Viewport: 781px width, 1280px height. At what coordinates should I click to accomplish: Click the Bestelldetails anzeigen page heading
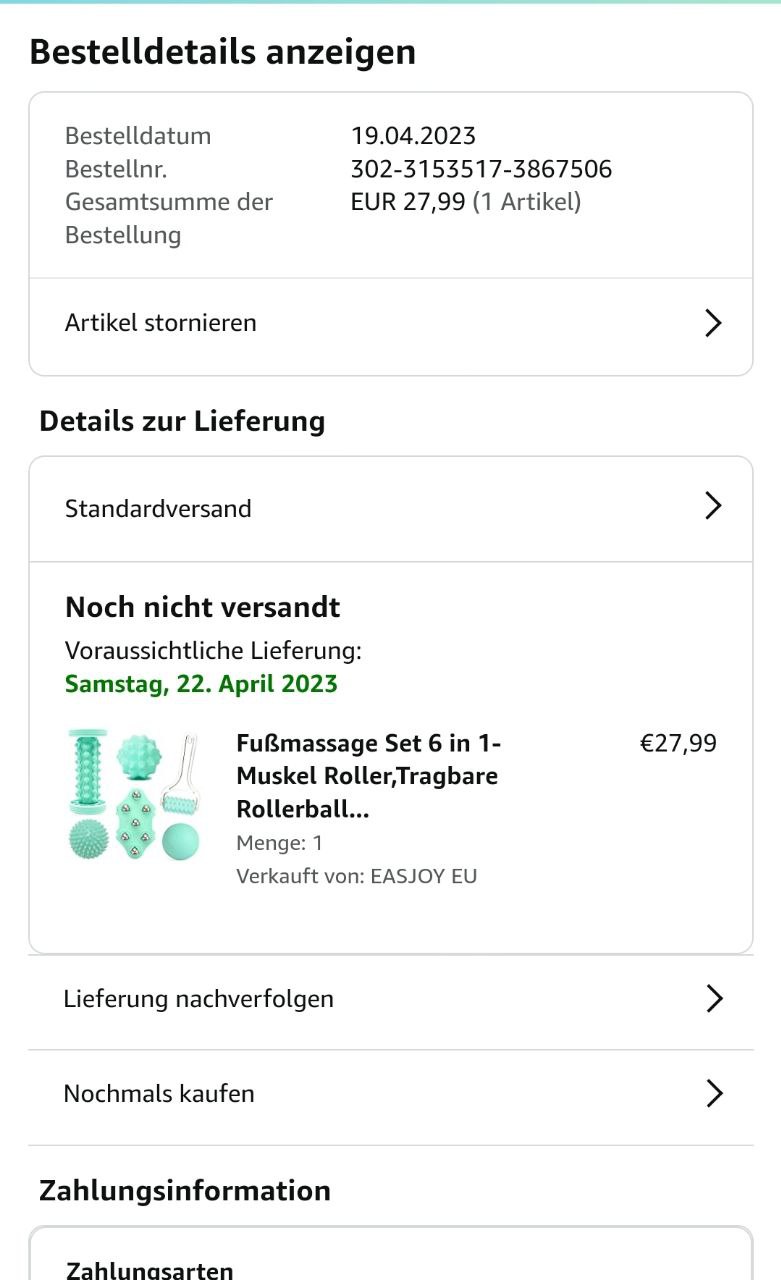222,52
